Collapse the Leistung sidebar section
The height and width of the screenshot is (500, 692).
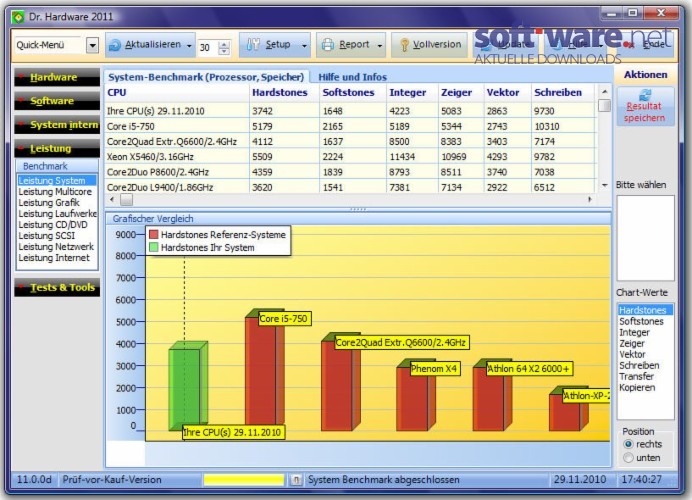pos(57,148)
